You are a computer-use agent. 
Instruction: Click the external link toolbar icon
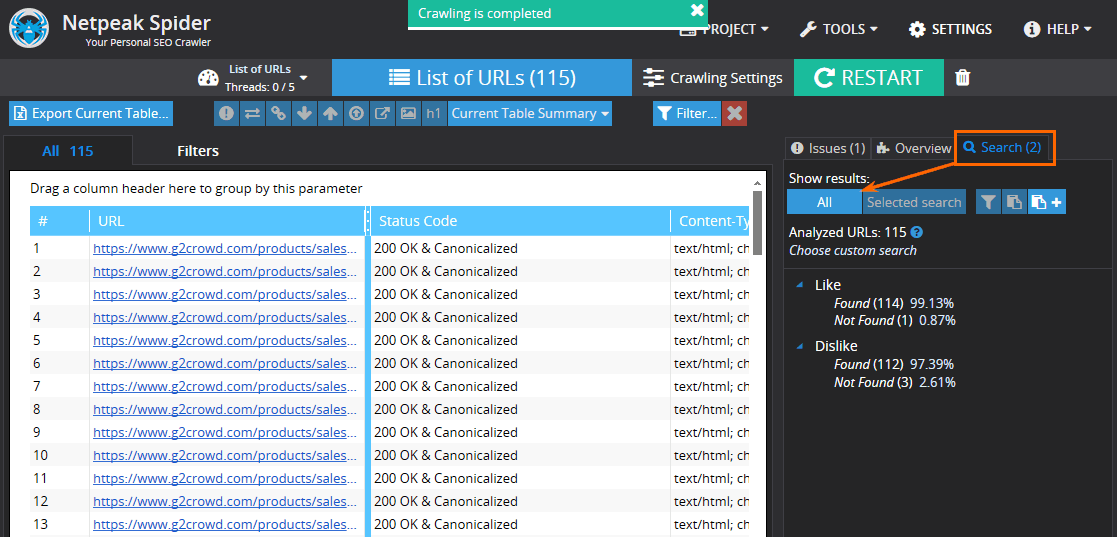click(382, 114)
